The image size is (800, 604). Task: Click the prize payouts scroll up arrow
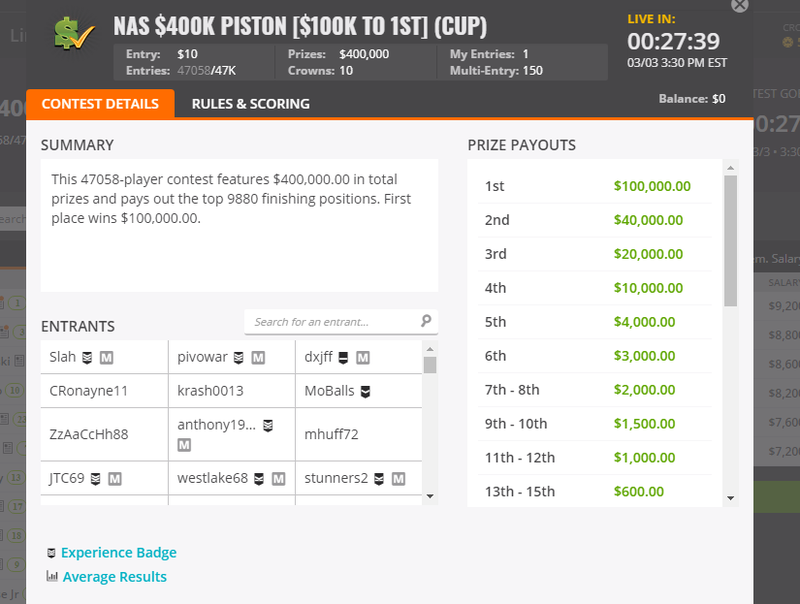pos(731,168)
